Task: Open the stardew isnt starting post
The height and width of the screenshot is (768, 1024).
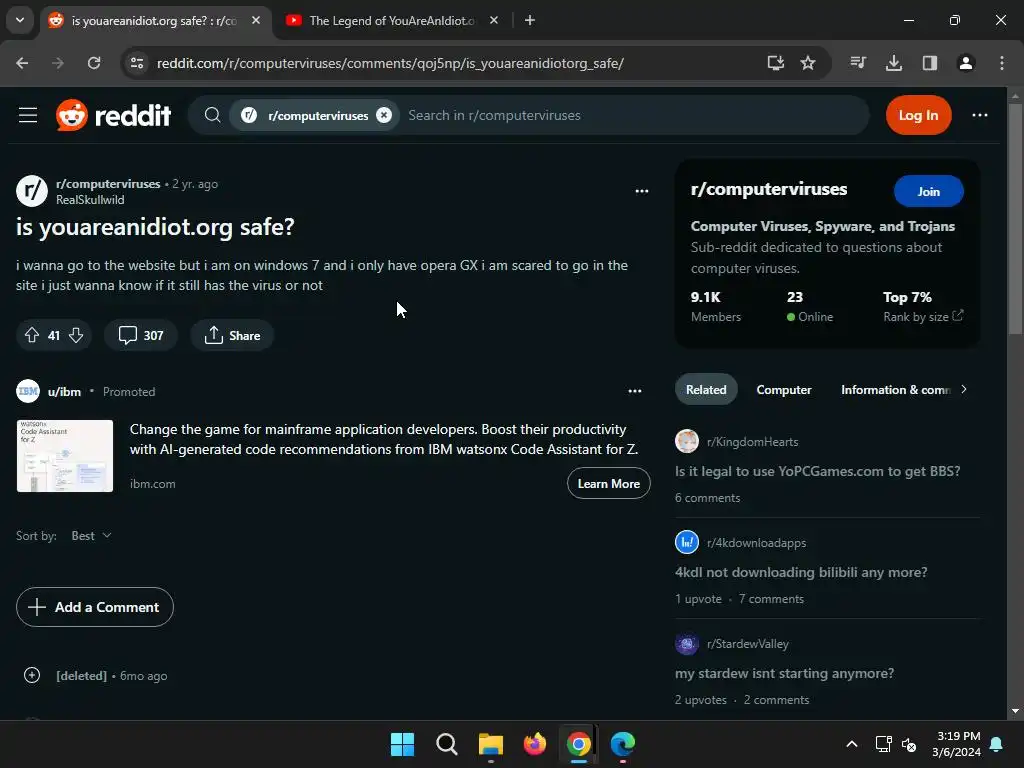Action: tap(784, 673)
